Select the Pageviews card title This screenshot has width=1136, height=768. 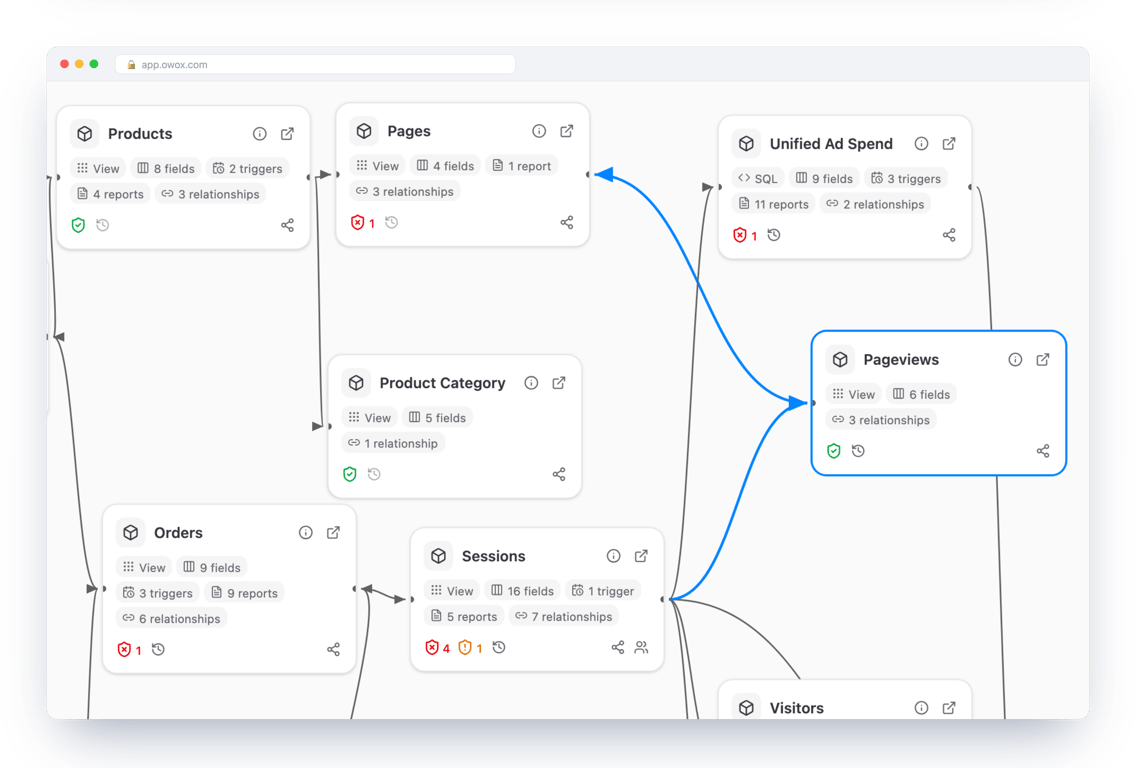901,359
